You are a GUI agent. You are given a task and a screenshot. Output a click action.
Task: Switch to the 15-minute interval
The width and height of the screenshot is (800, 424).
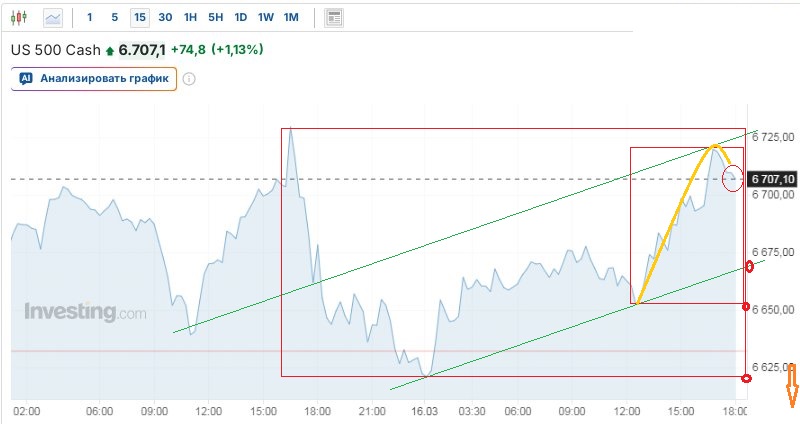point(139,17)
